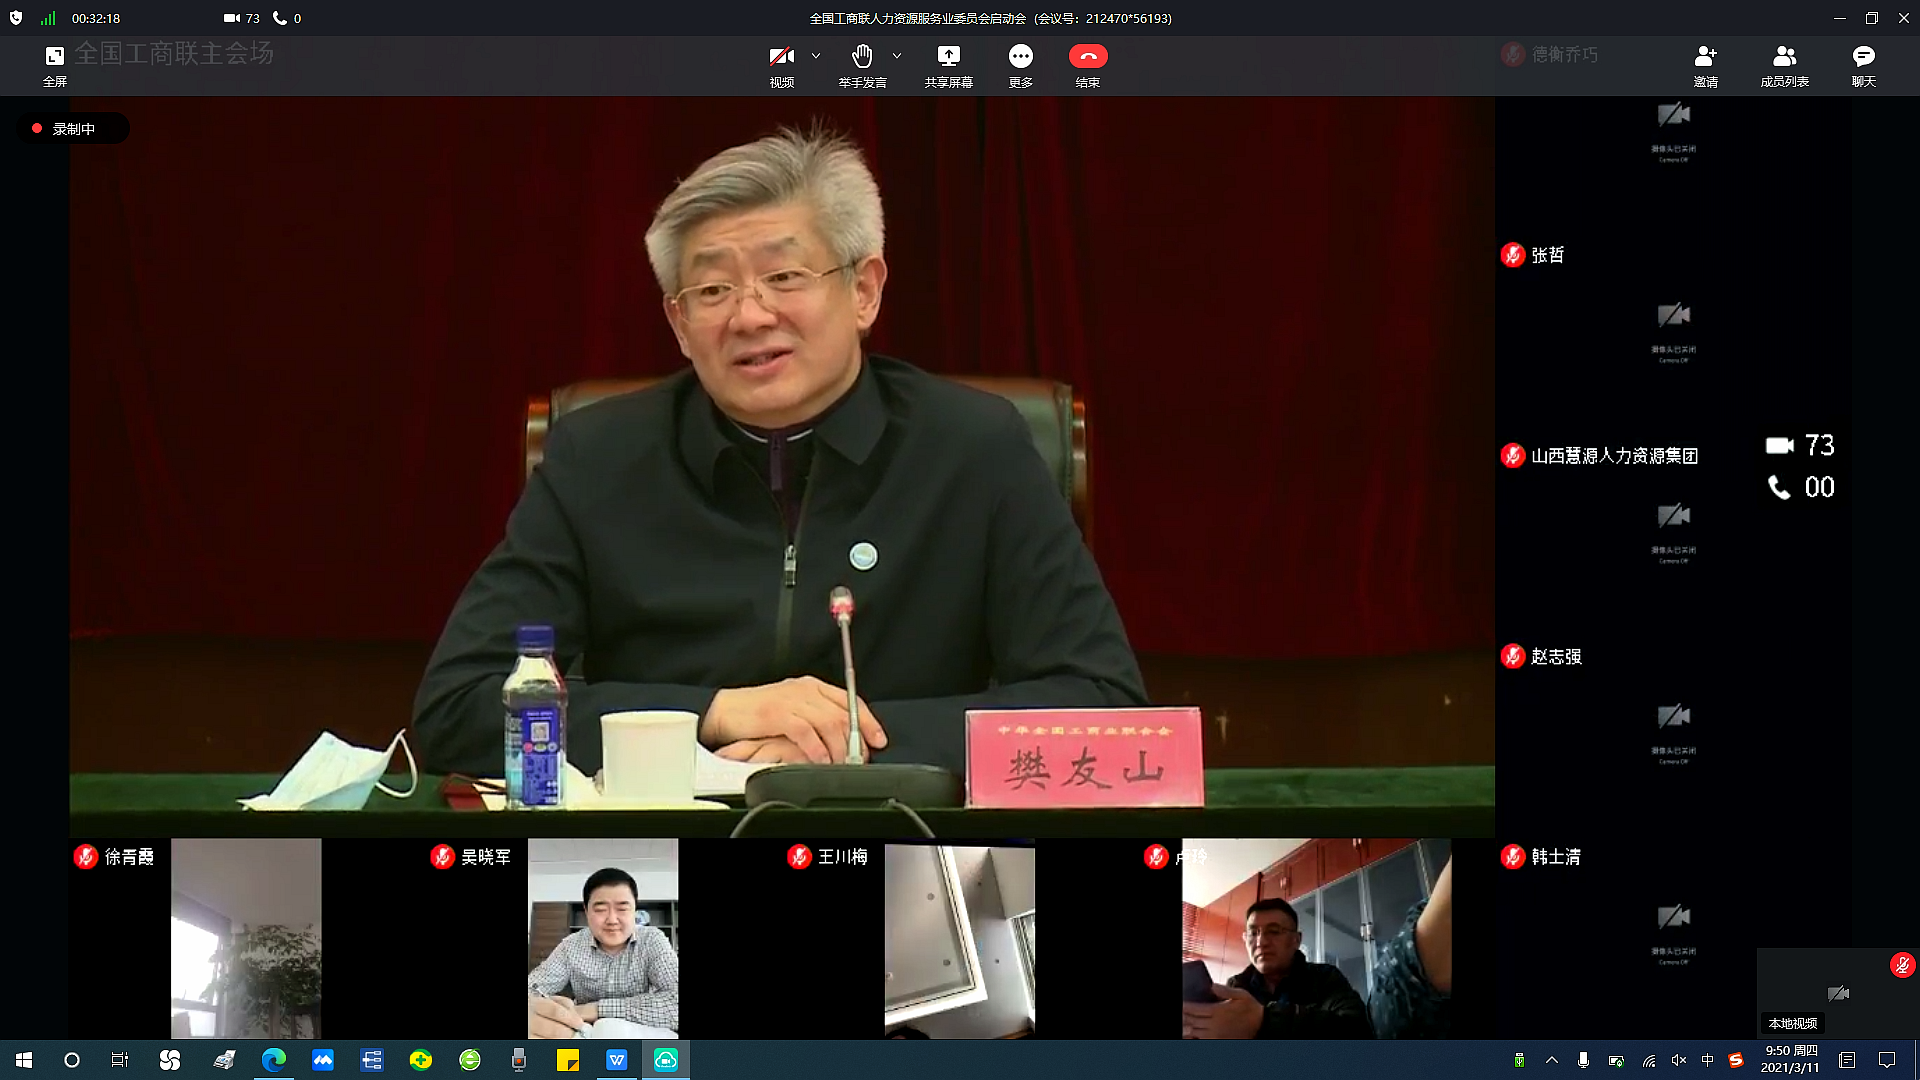The height and width of the screenshot is (1080, 1920).
Task: Click the participant name 韩士清
Action: (1556, 857)
